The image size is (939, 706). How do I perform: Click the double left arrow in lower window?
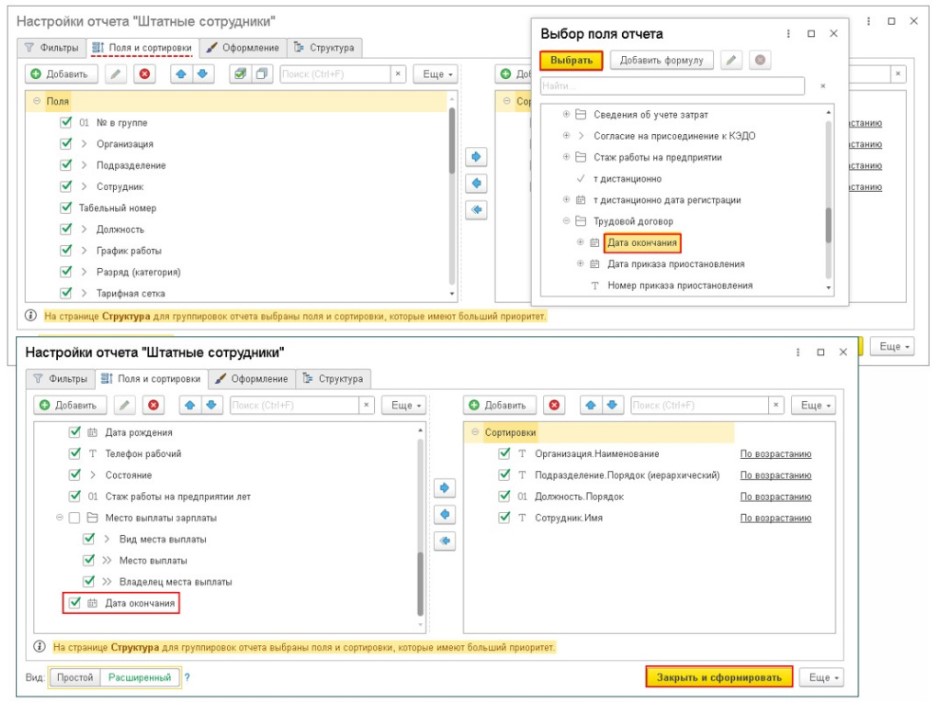444,541
